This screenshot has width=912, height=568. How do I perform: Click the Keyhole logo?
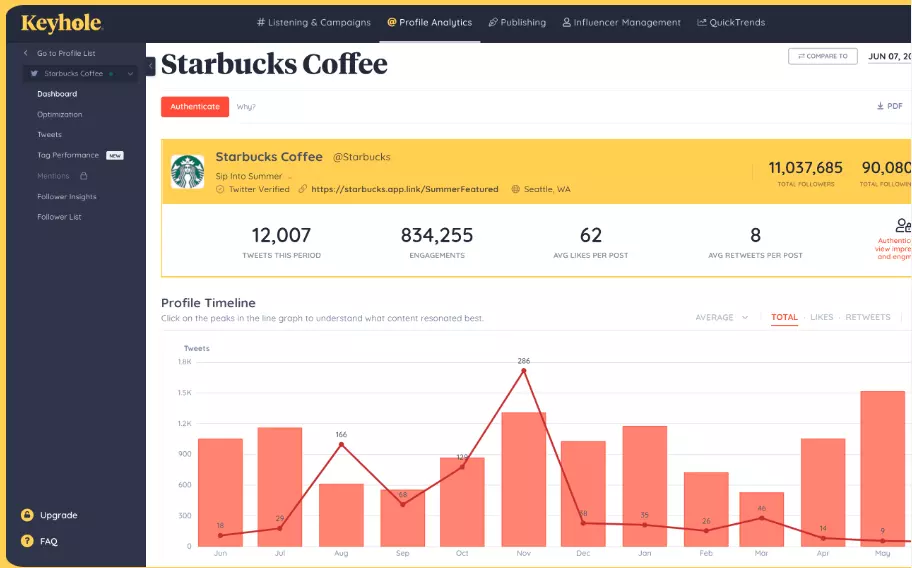62,23
